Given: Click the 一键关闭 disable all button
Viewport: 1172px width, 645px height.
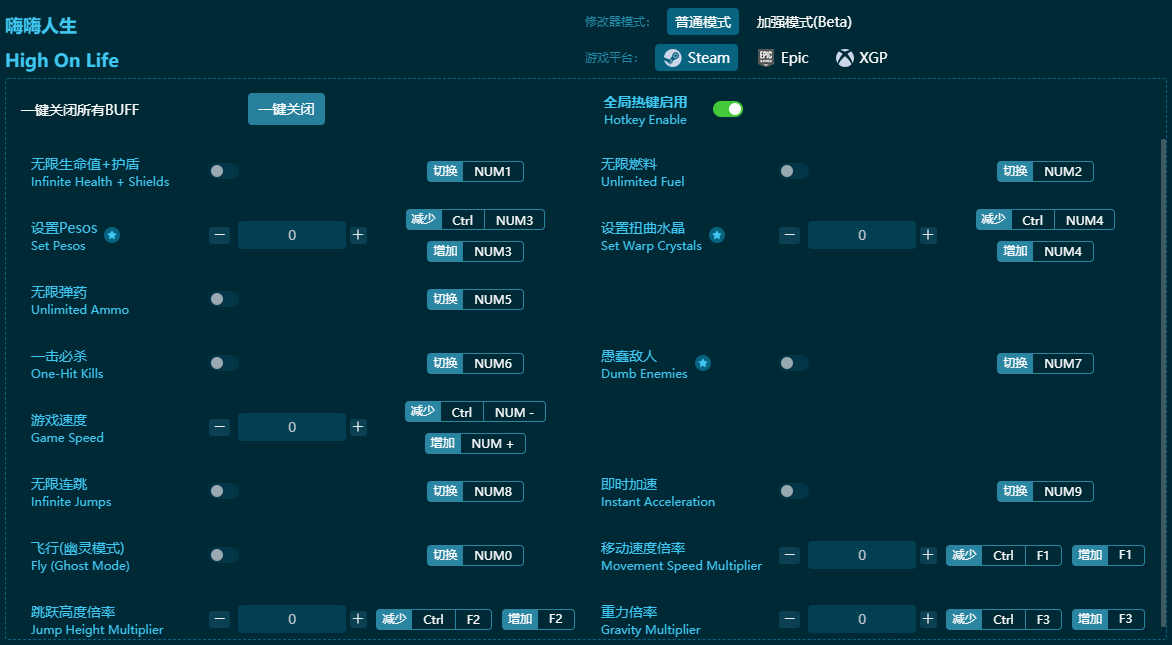Looking at the screenshot, I should (286, 109).
